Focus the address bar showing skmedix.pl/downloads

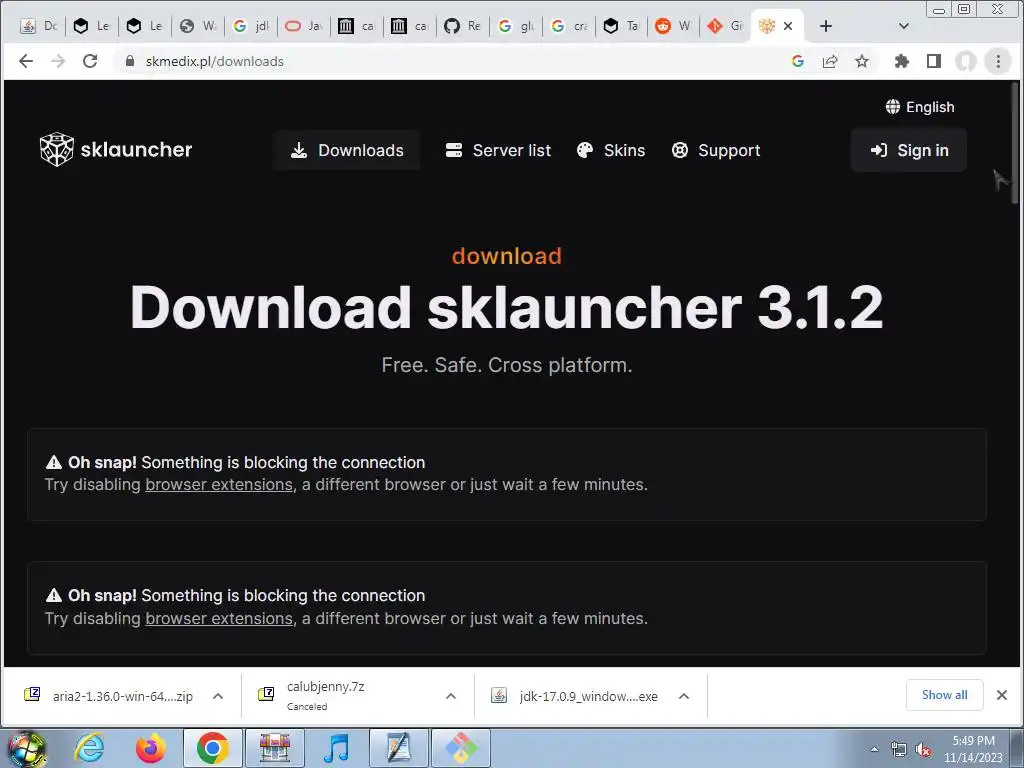451,61
